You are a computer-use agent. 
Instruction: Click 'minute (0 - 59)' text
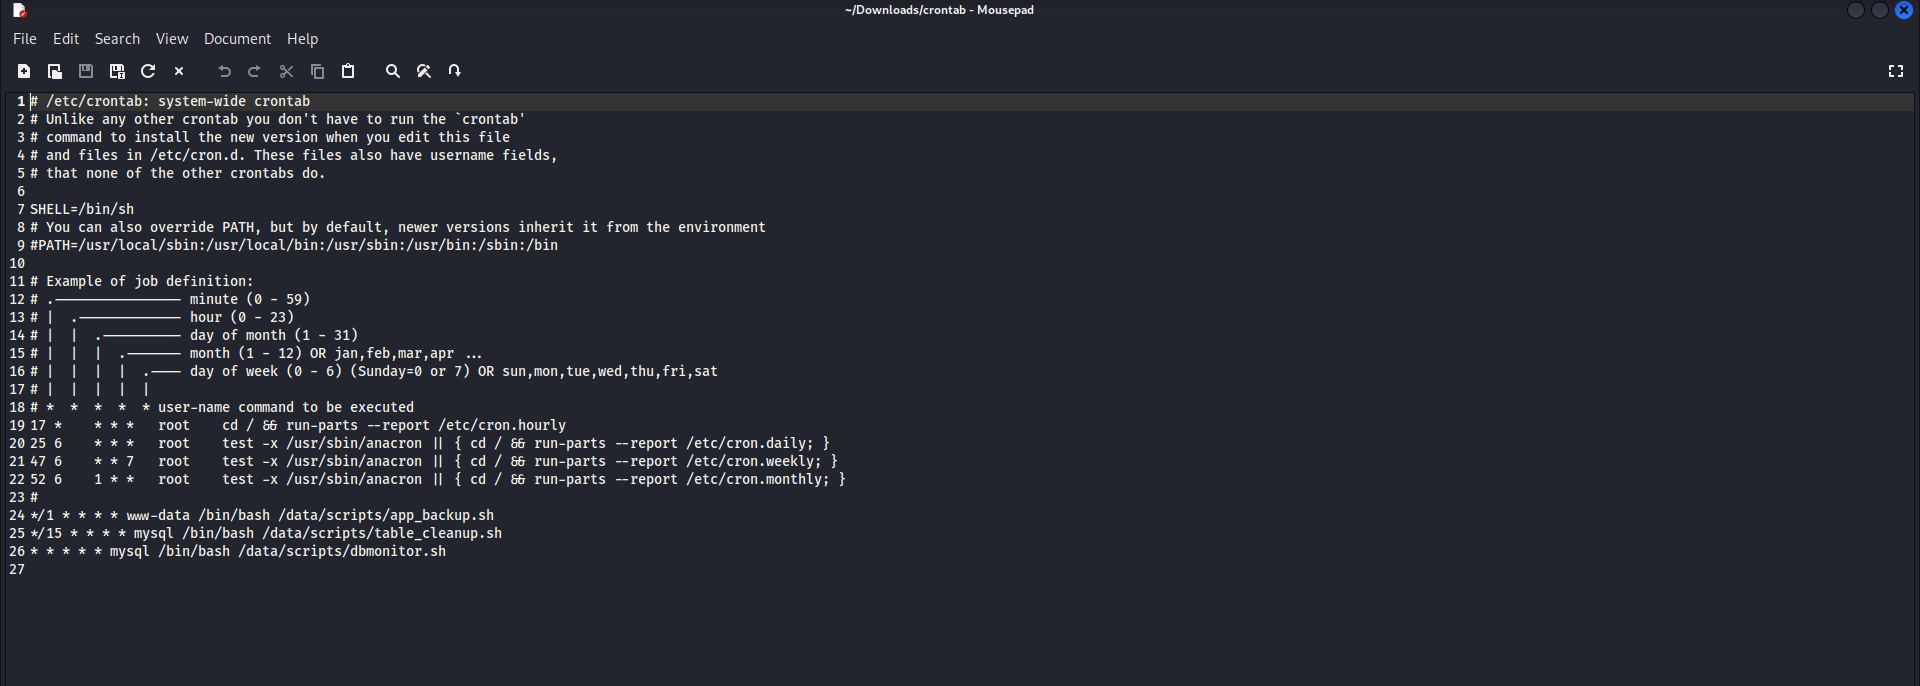(250, 299)
